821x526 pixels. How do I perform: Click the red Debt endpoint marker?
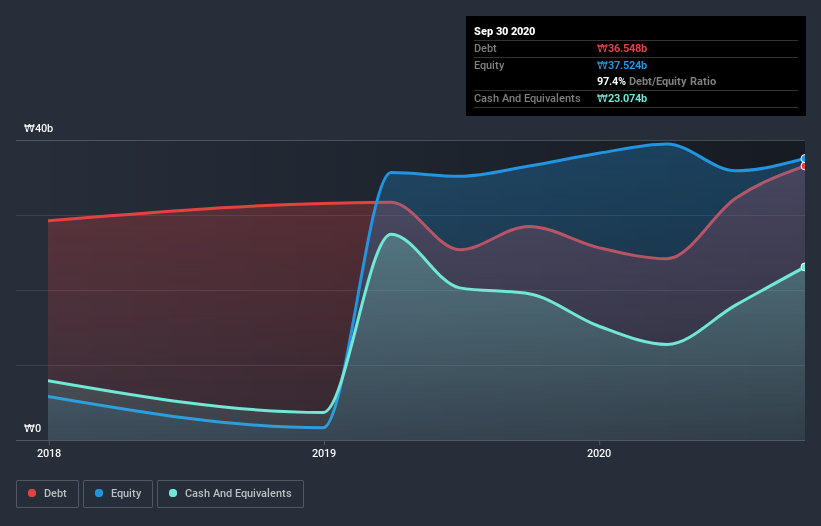click(x=804, y=166)
